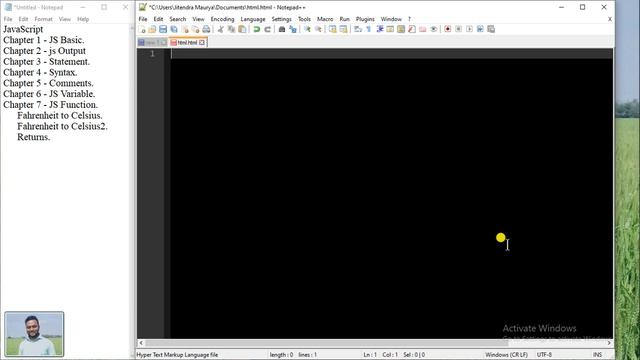
Task: Show the Document Map panel icon
Action: pos(401,29)
